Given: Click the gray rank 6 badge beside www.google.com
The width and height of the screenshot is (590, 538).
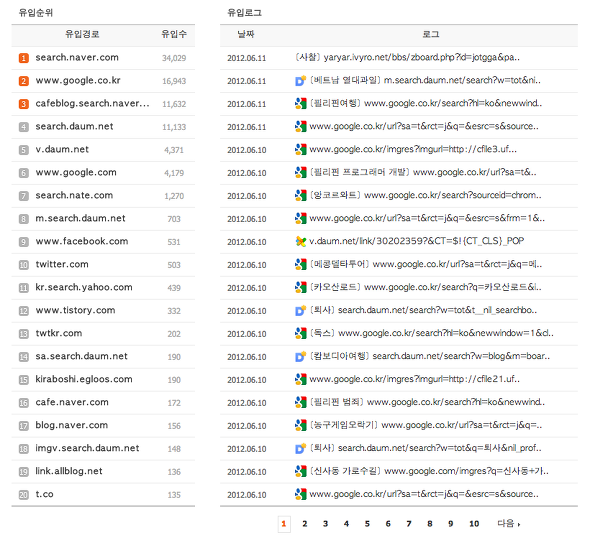Looking at the screenshot, I should 24,173.
